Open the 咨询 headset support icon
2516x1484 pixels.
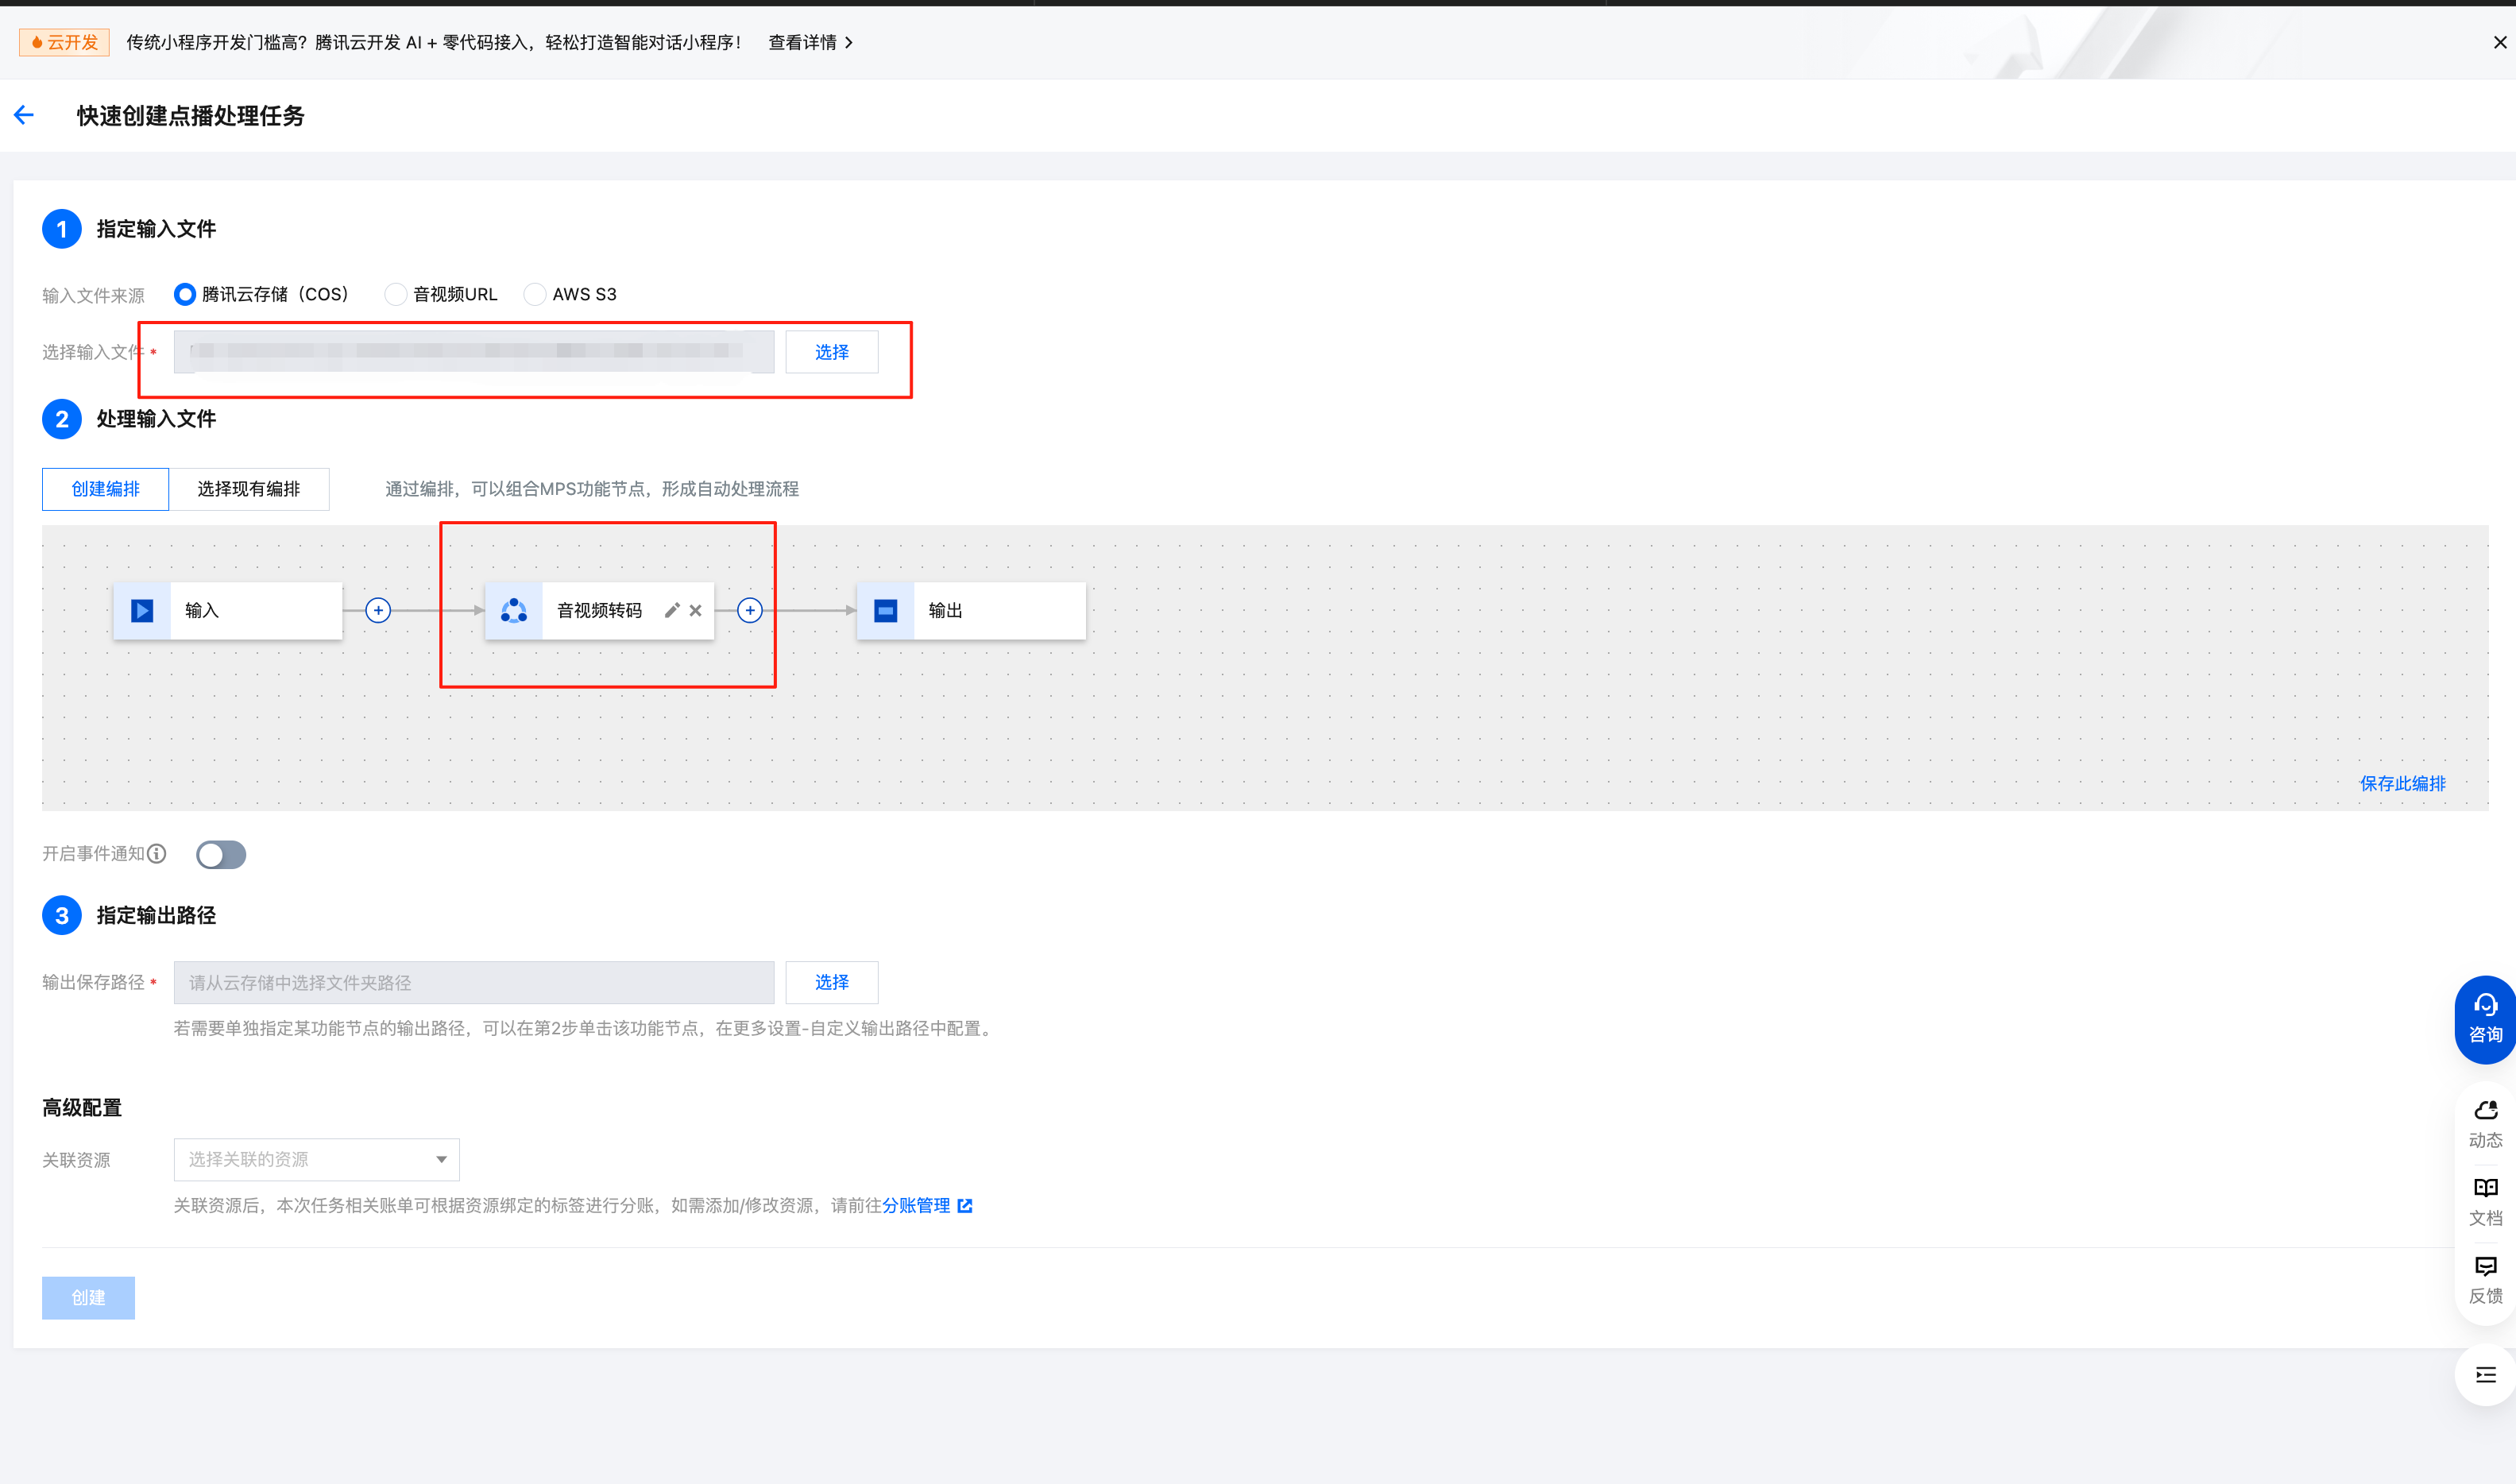[2485, 1018]
